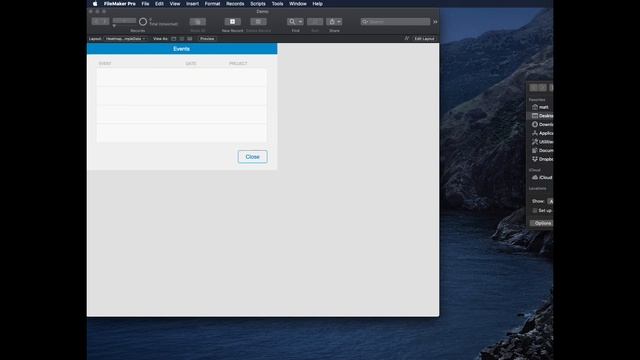
Task: Click the Options button in dialog
Action: point(542,223)
